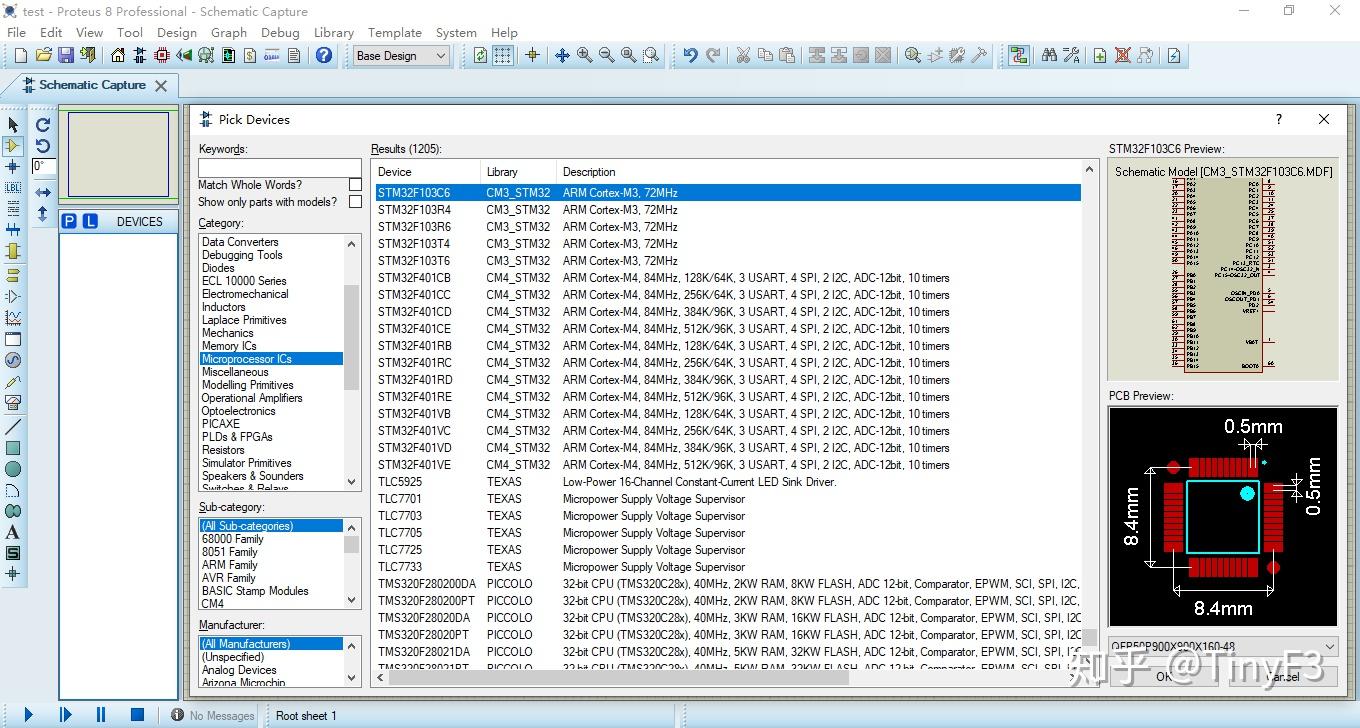Select TLC5925 device row
This screenshot has height=728, width=1360.
point(728,482)
